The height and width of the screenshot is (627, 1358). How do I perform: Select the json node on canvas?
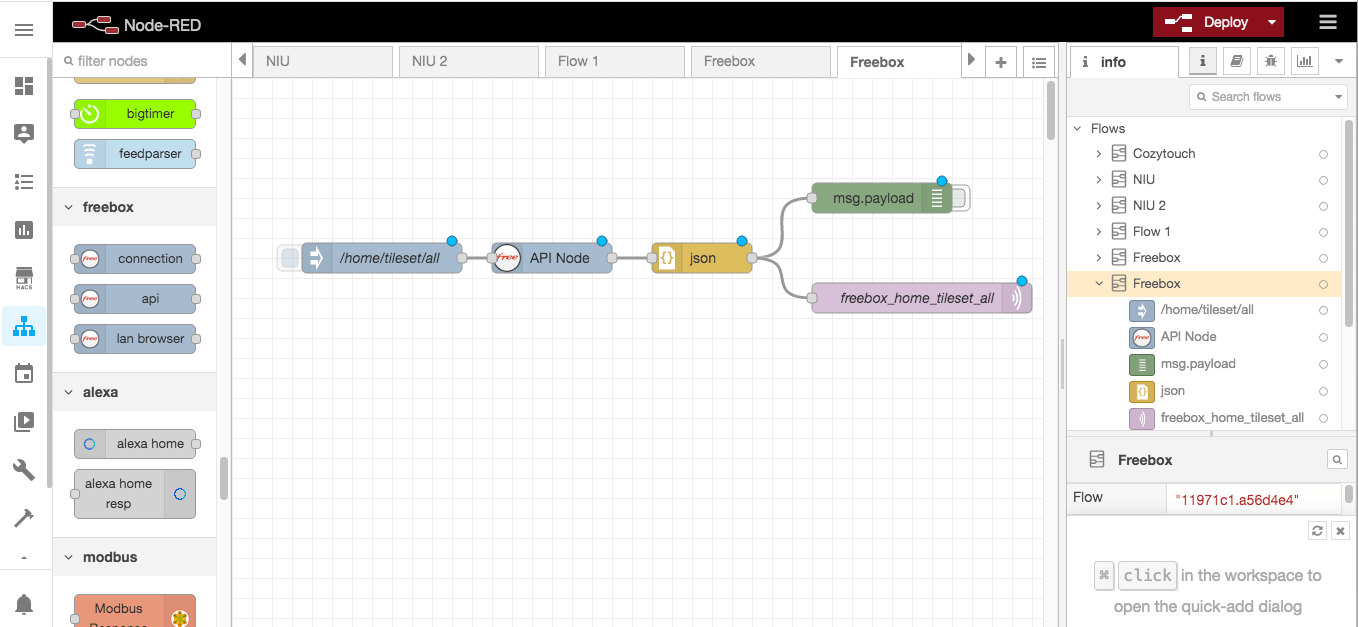point(702,258)
